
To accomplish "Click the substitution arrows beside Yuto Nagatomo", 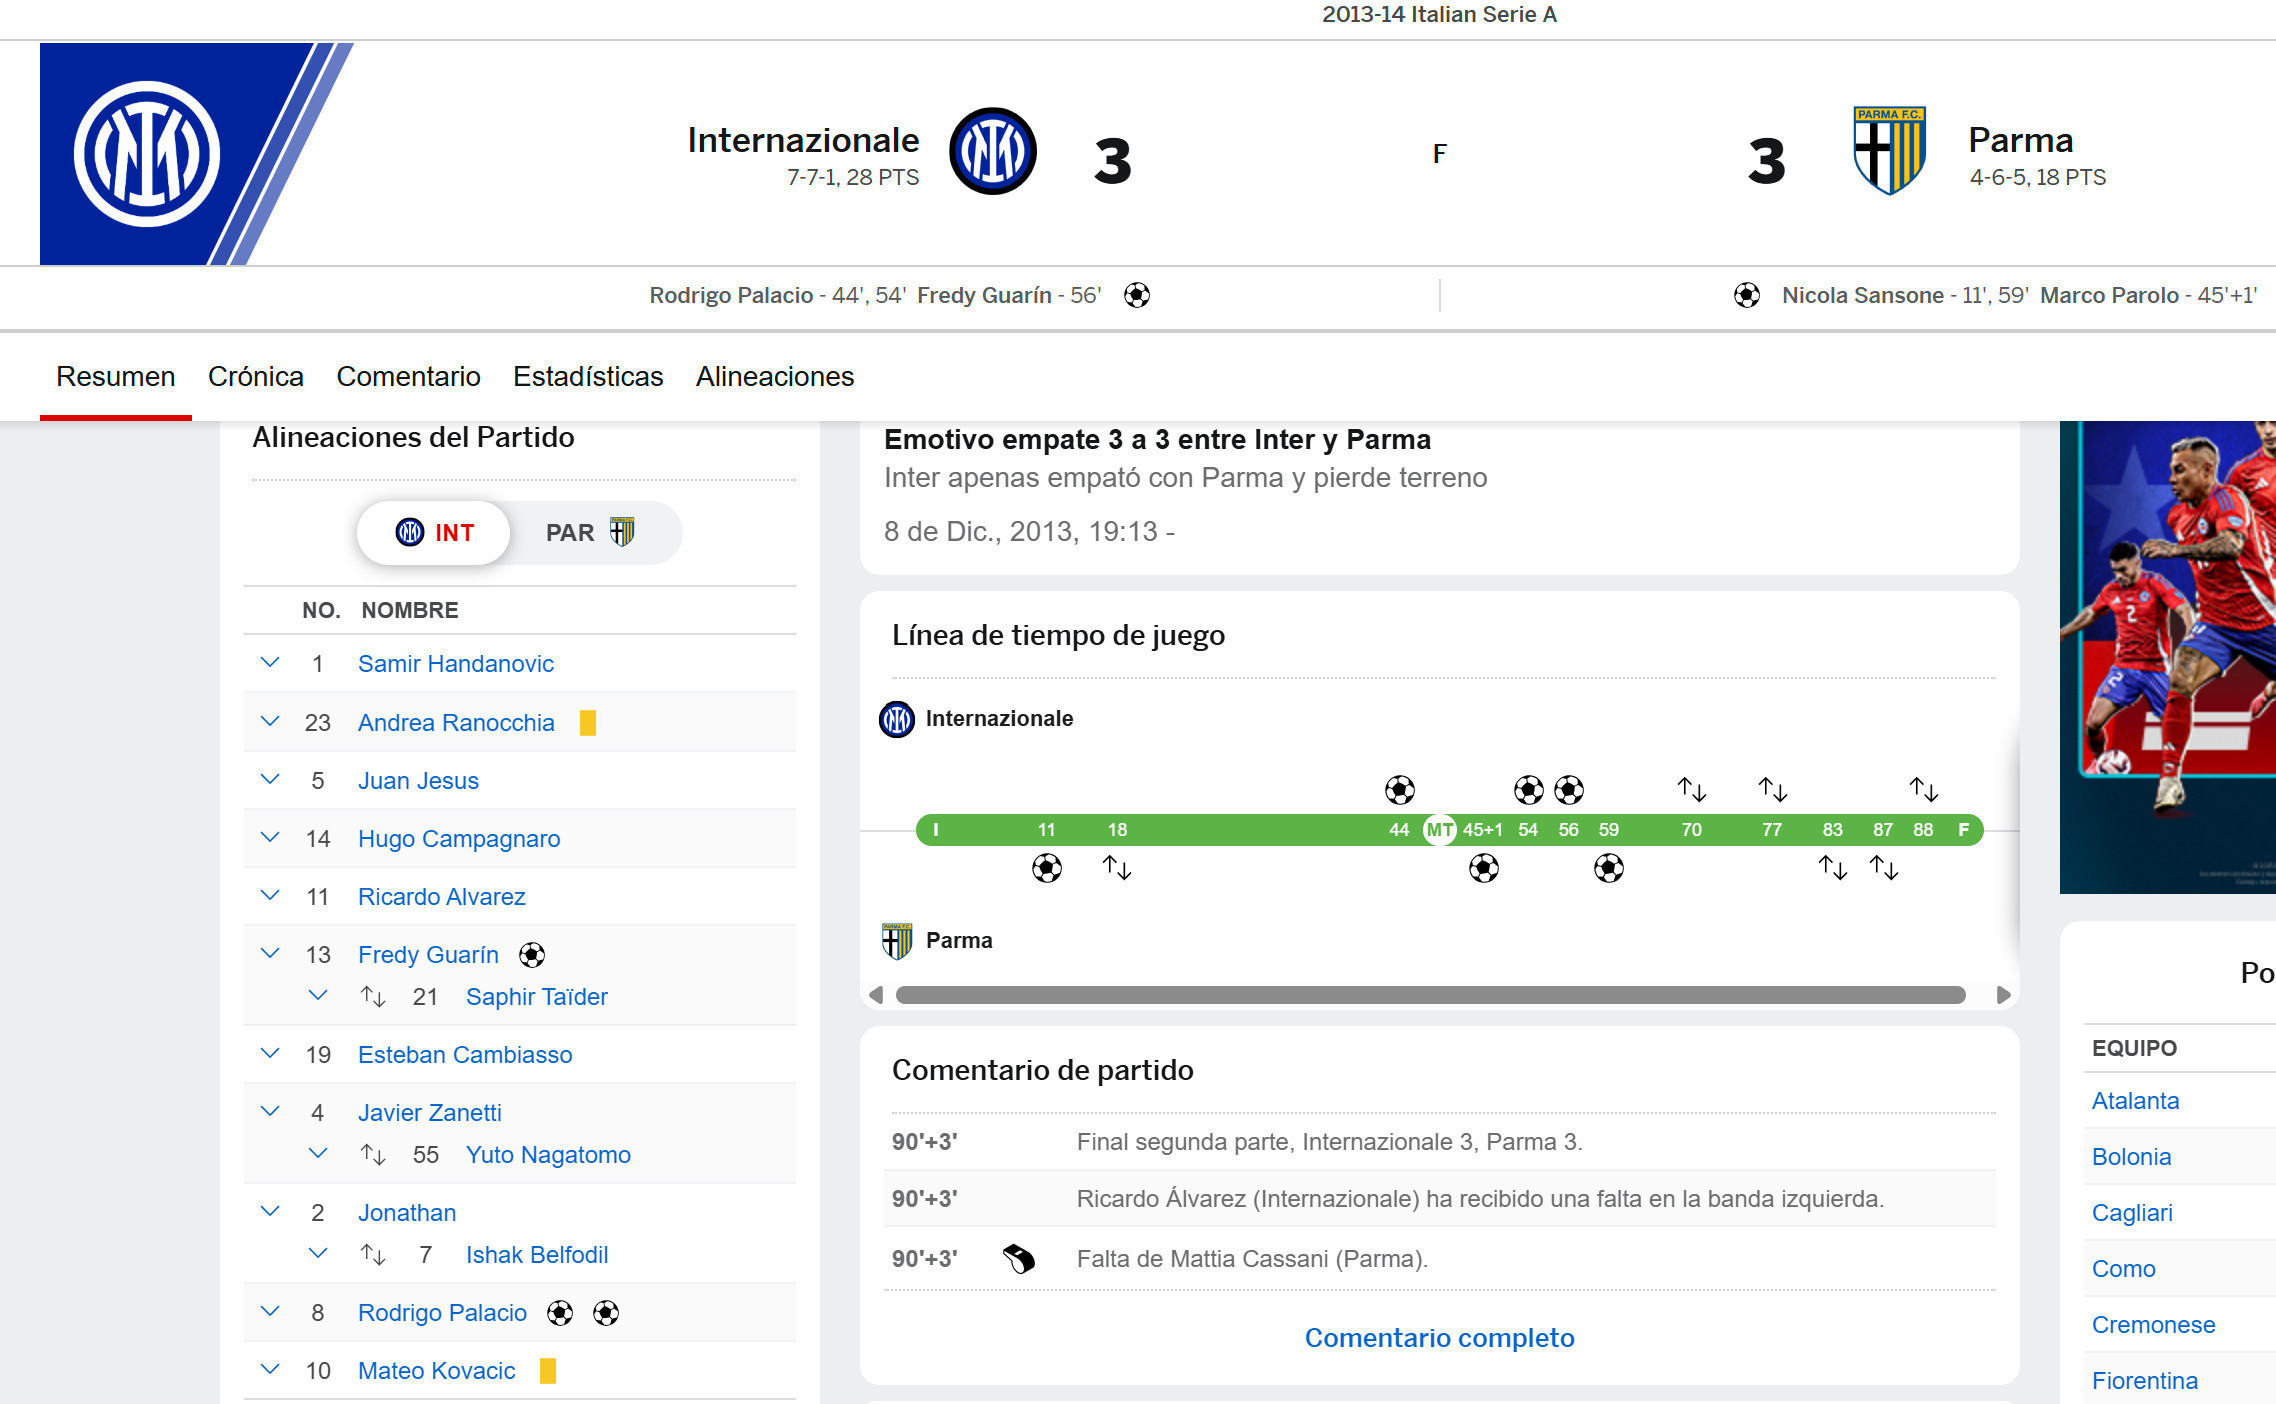I will click(x=373, y=1155).
